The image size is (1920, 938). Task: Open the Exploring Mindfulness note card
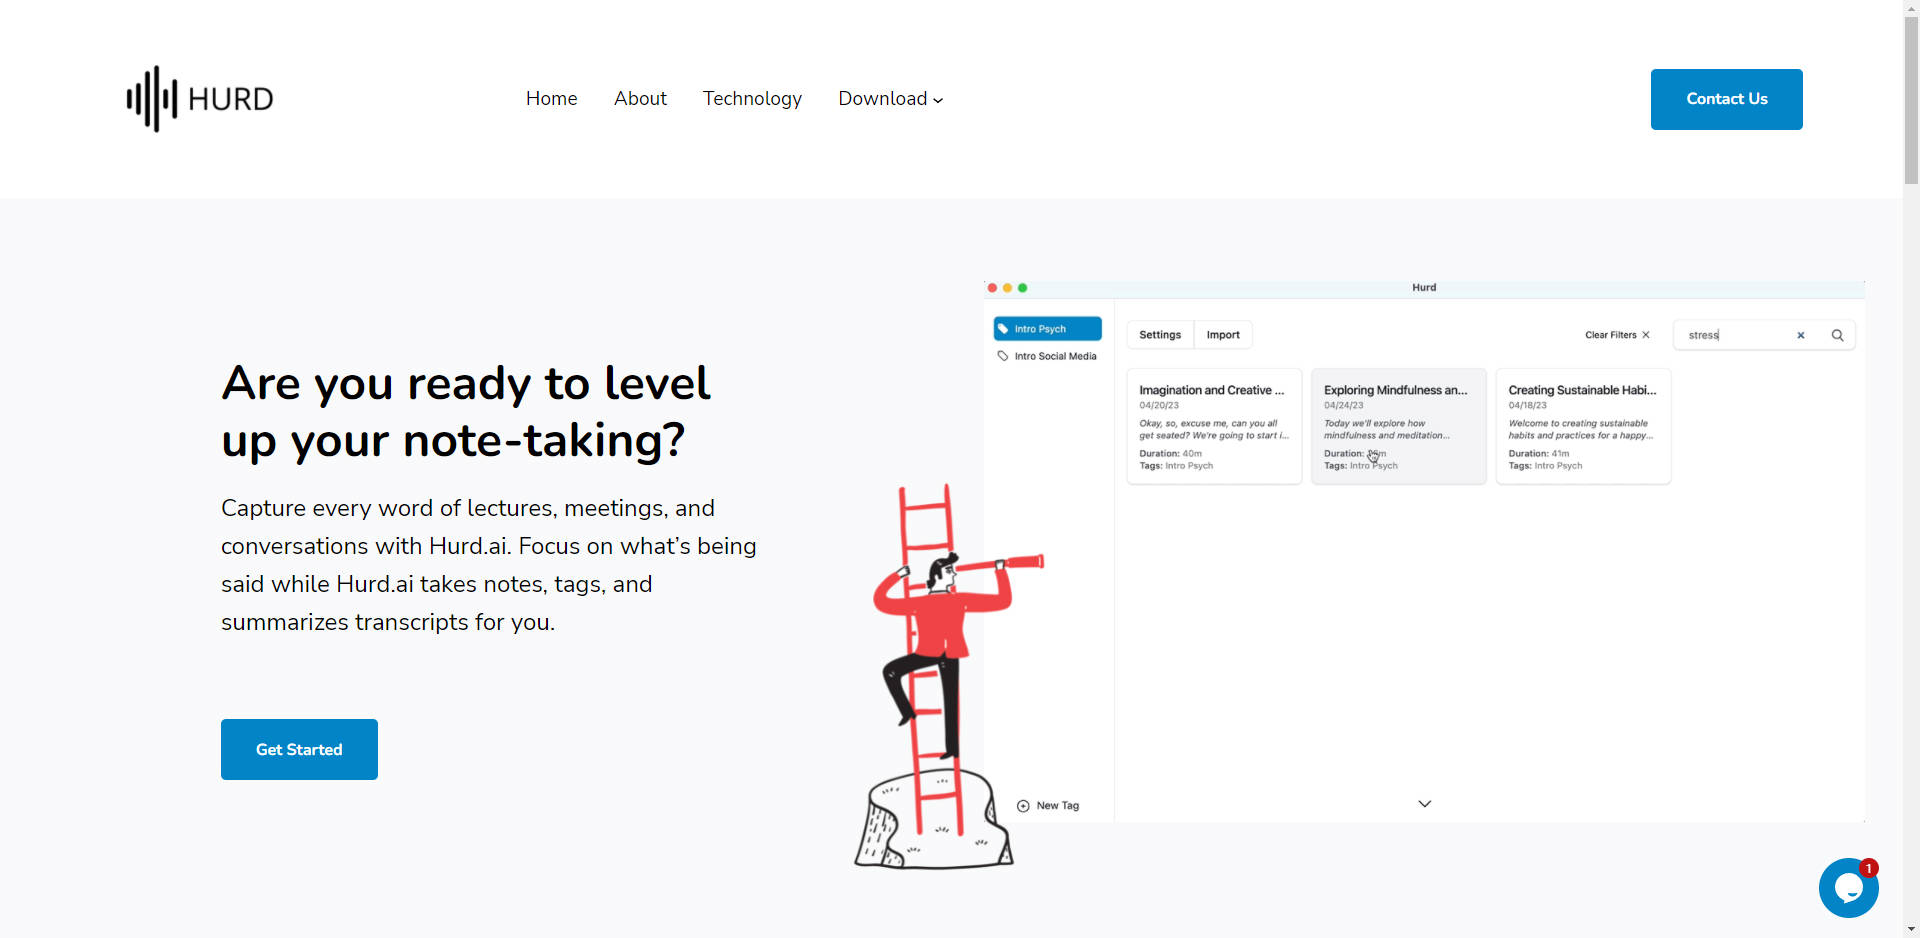pos(1398,426)
